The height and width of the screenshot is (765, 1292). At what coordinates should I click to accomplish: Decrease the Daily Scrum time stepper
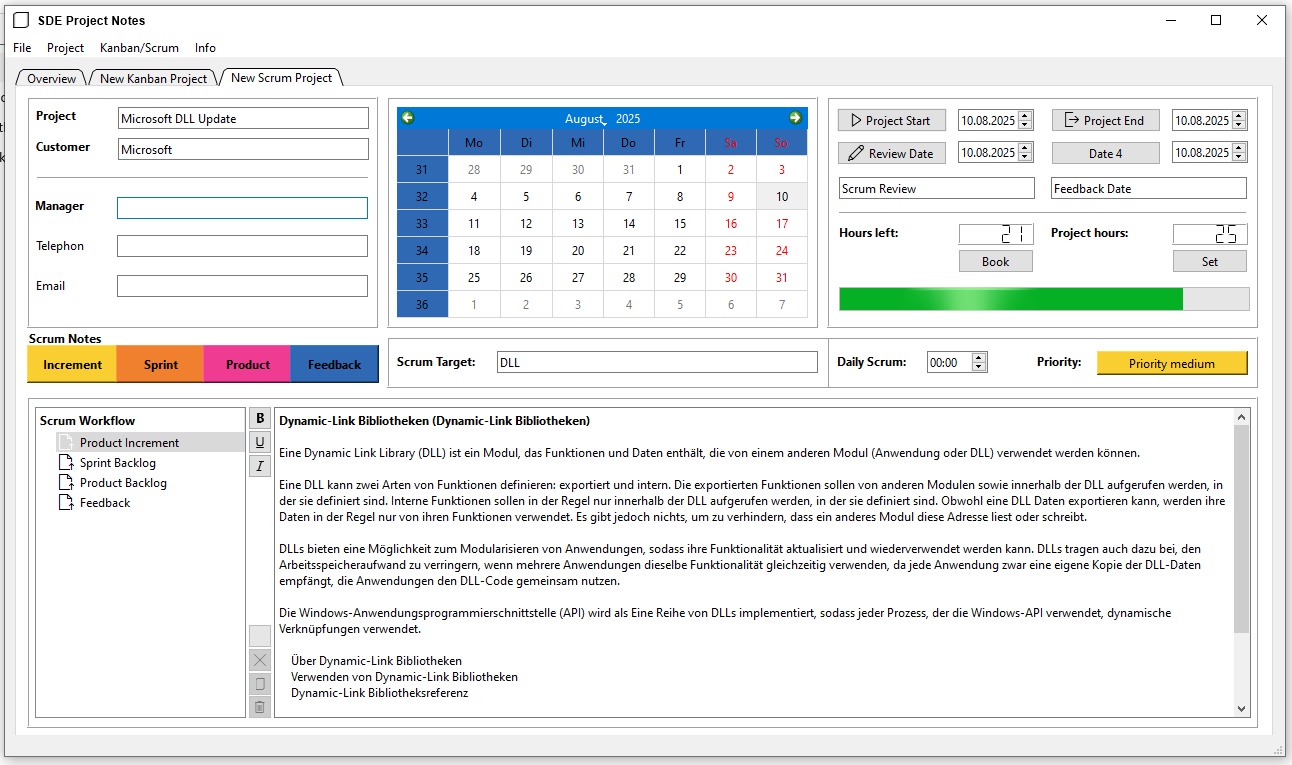tap(979, 368)
